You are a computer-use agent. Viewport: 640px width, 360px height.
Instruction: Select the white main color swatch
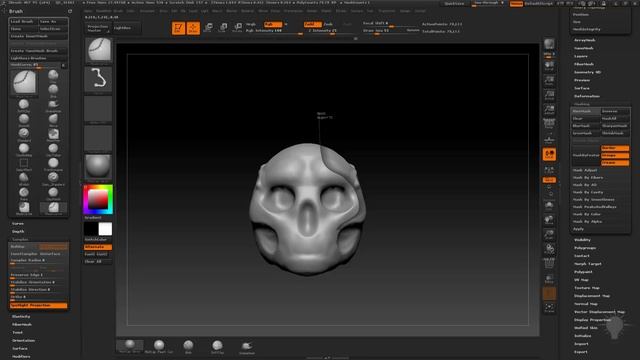(x=105, y=229)
